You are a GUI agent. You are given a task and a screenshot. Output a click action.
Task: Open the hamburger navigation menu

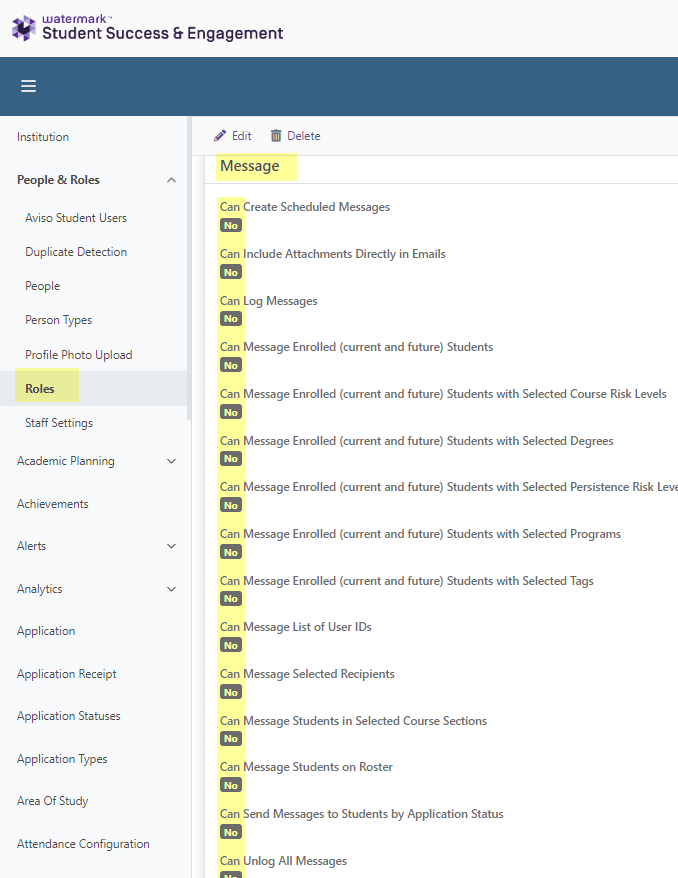click(29, 86)
